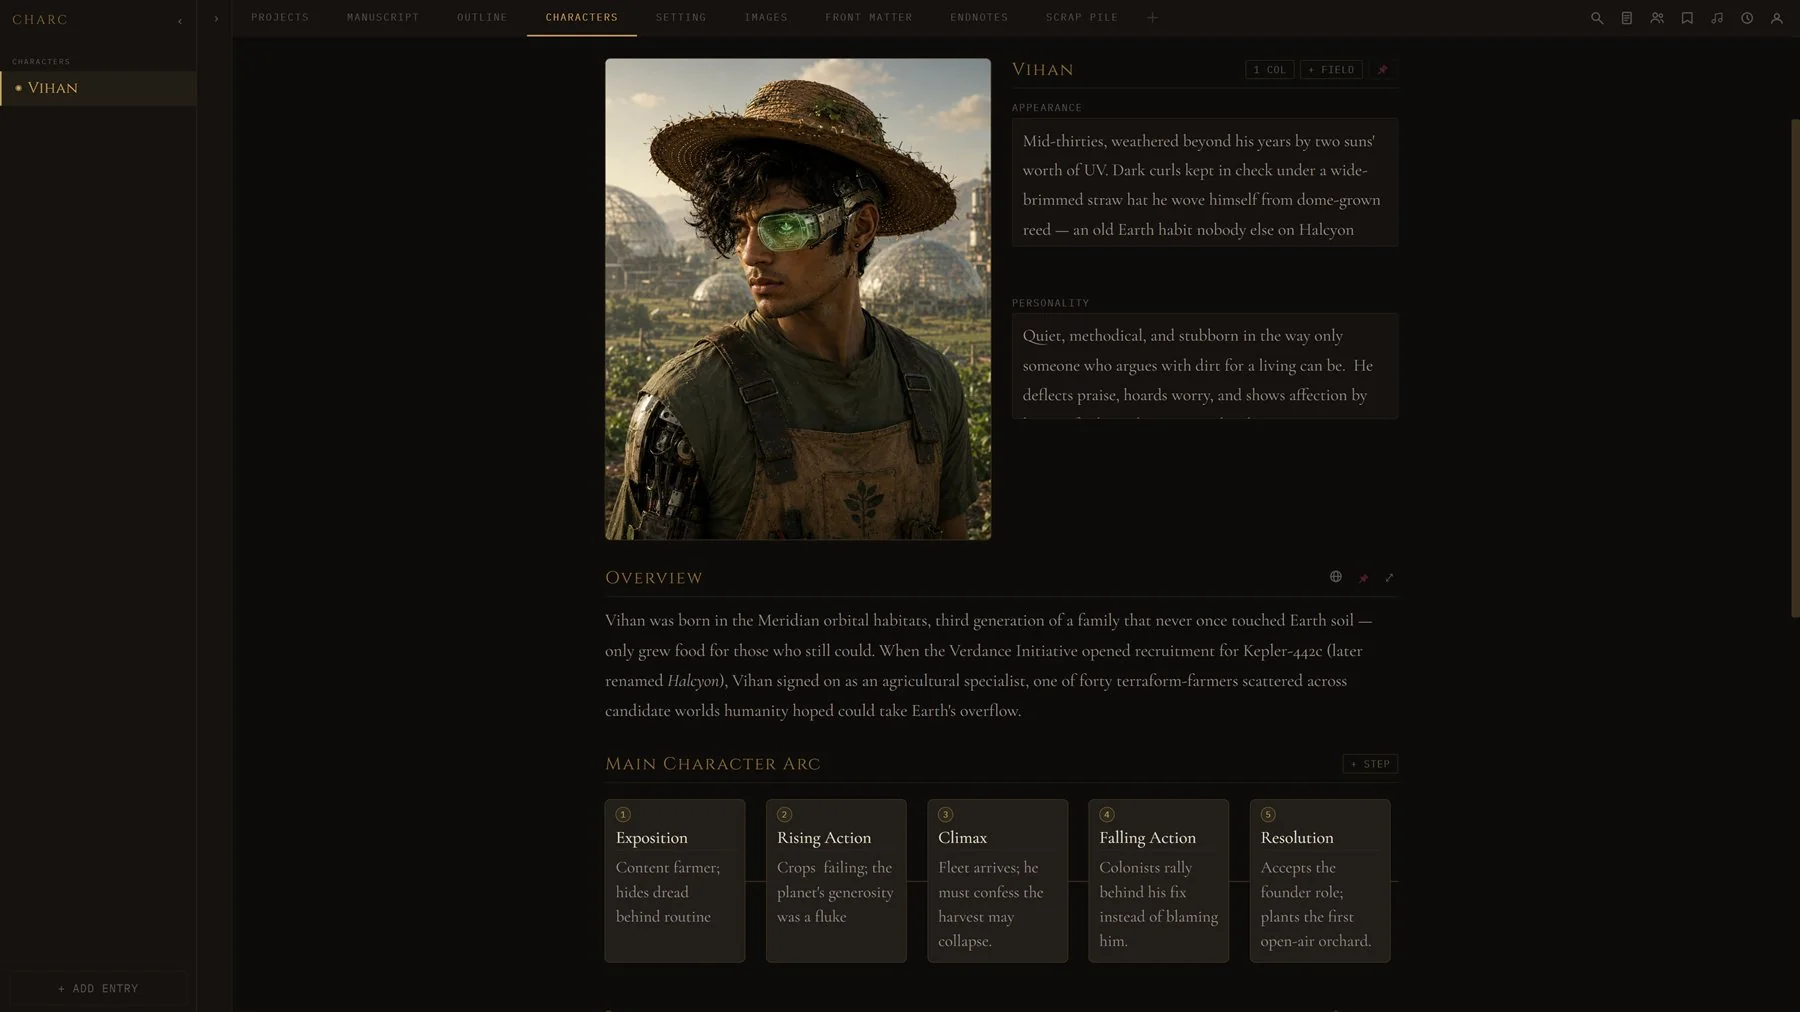This screenshot has width=1800, height=1012.
Task: Click the + FIELD button
Action: point(1331,70)
